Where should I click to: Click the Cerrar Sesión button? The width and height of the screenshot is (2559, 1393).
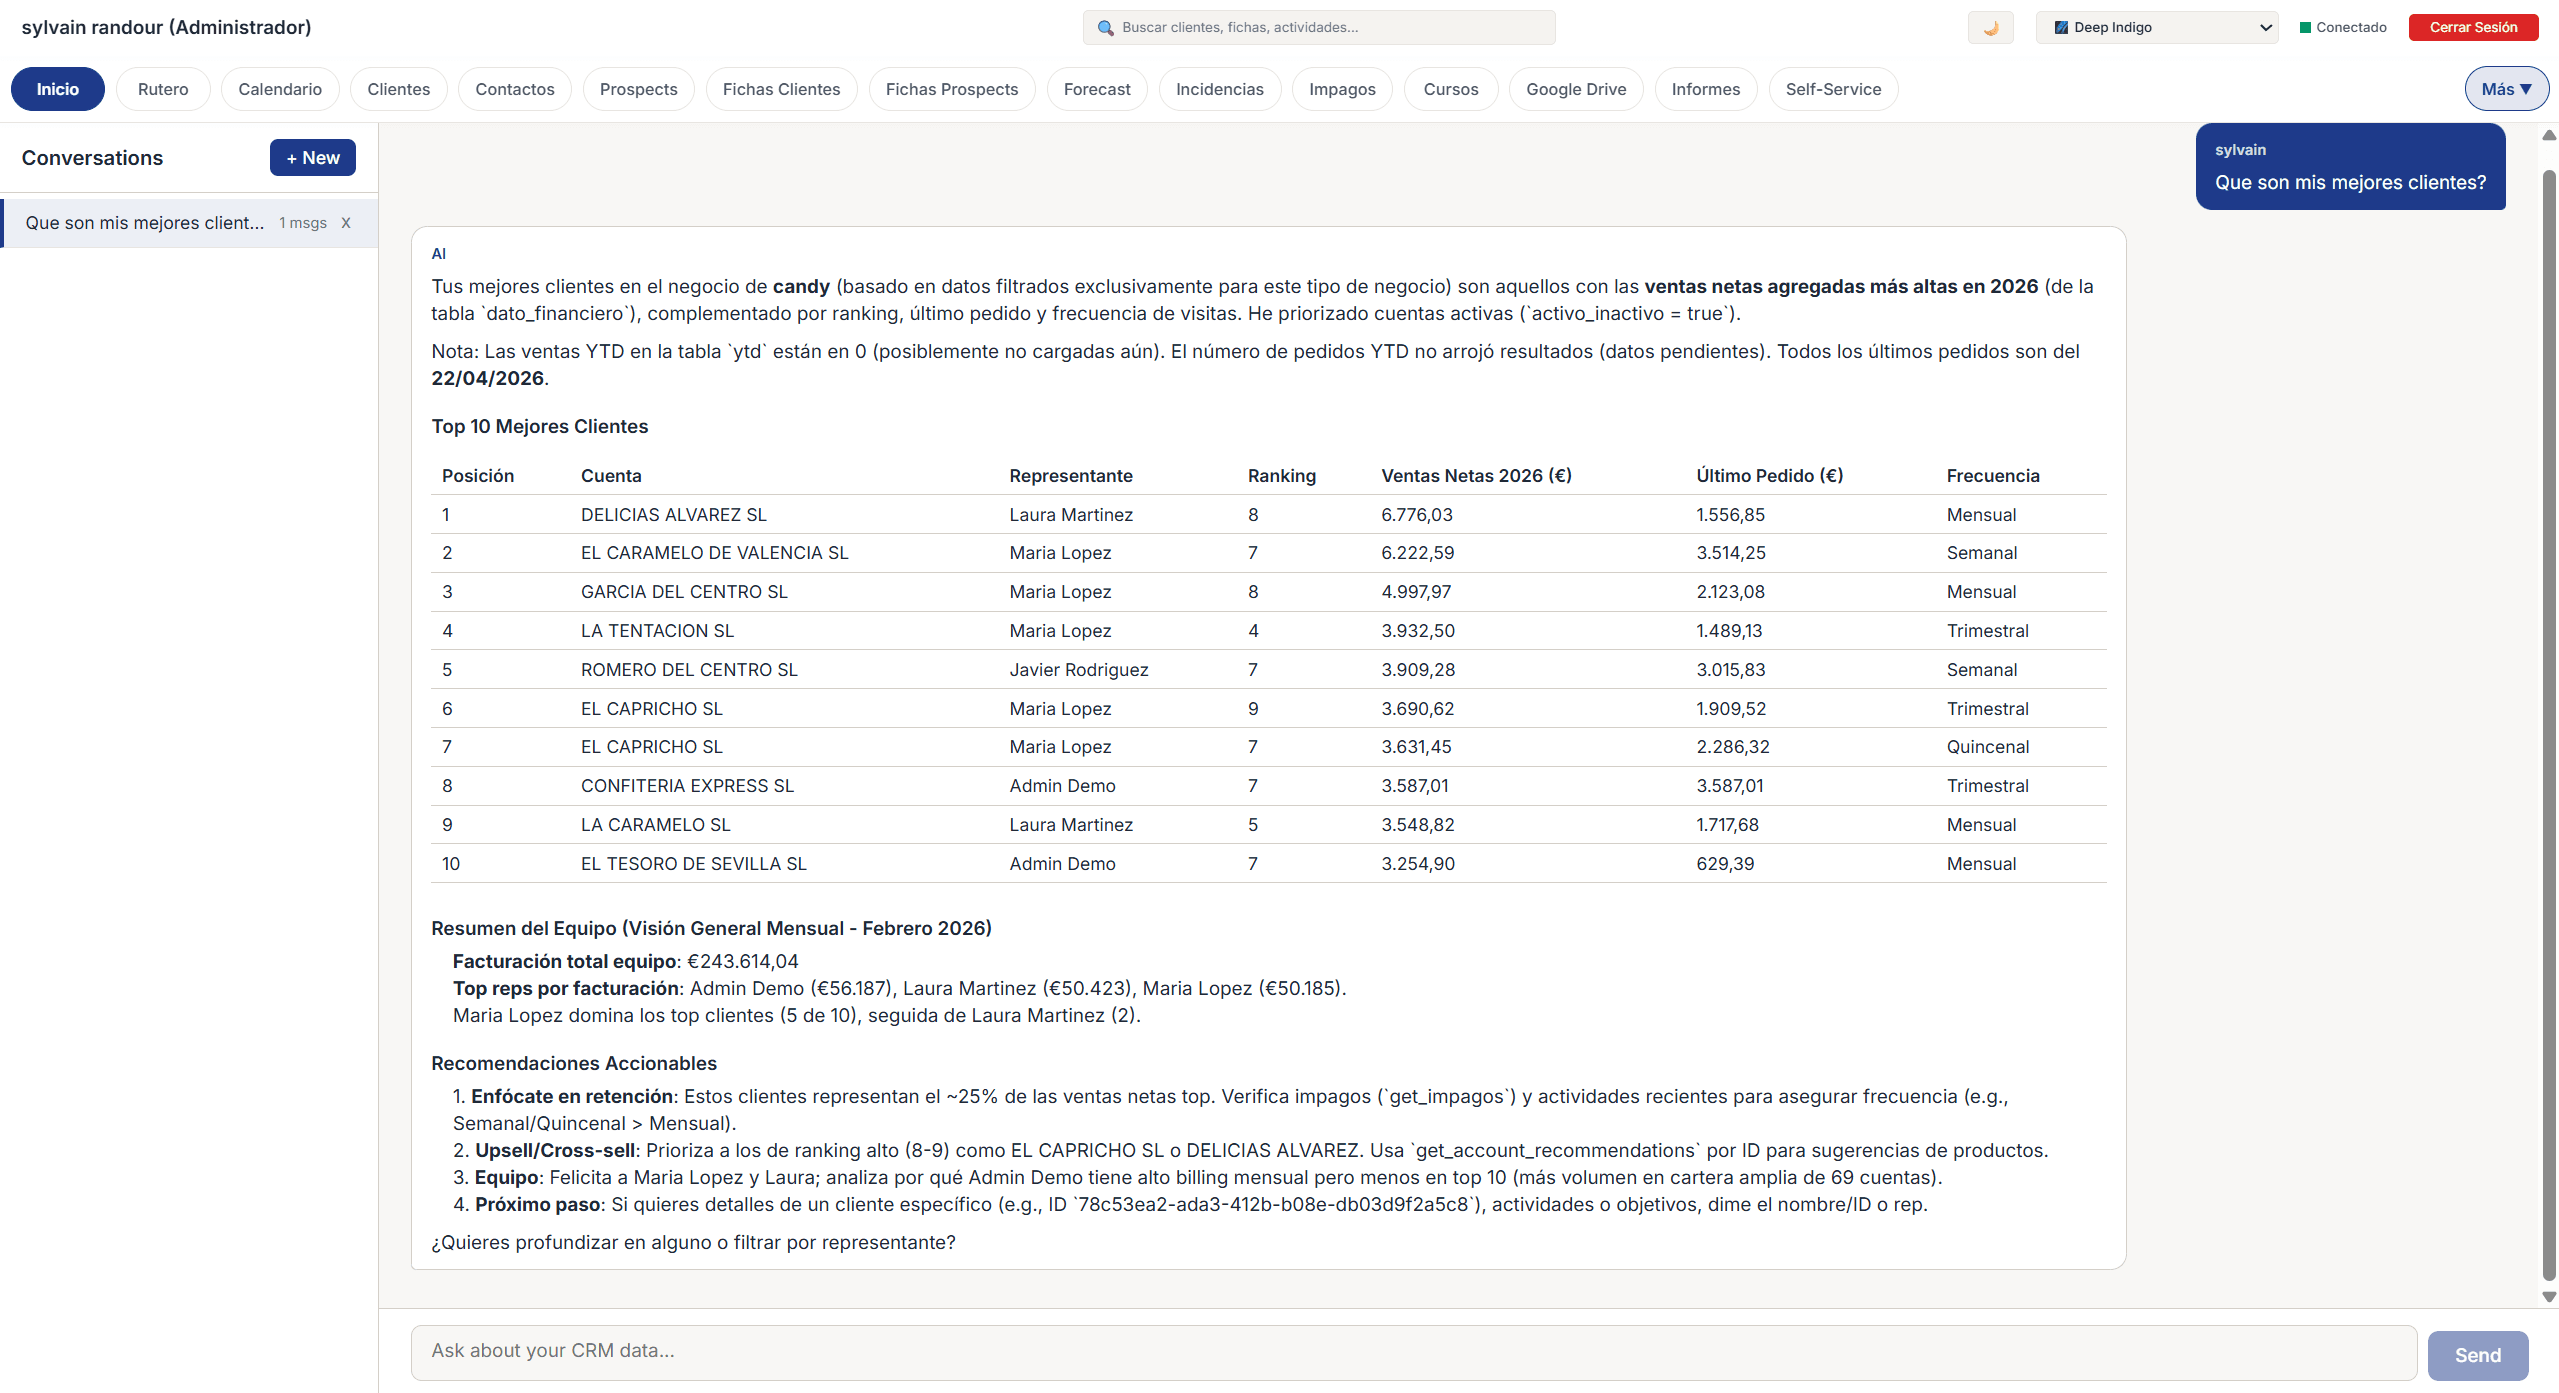click(x=2473, y=27)
